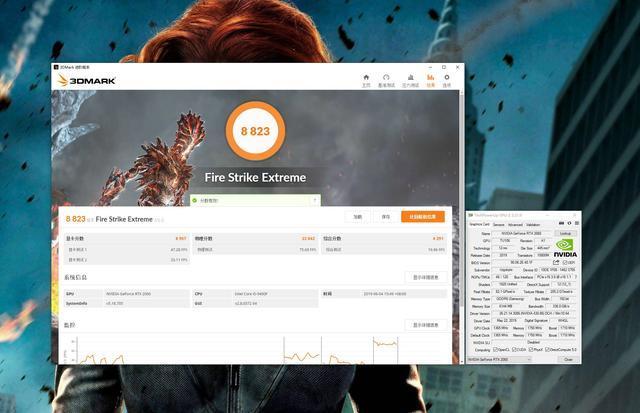Click the graphics test 1 FPS row
The width and height of the screenshot is (640, 413).
127,249
